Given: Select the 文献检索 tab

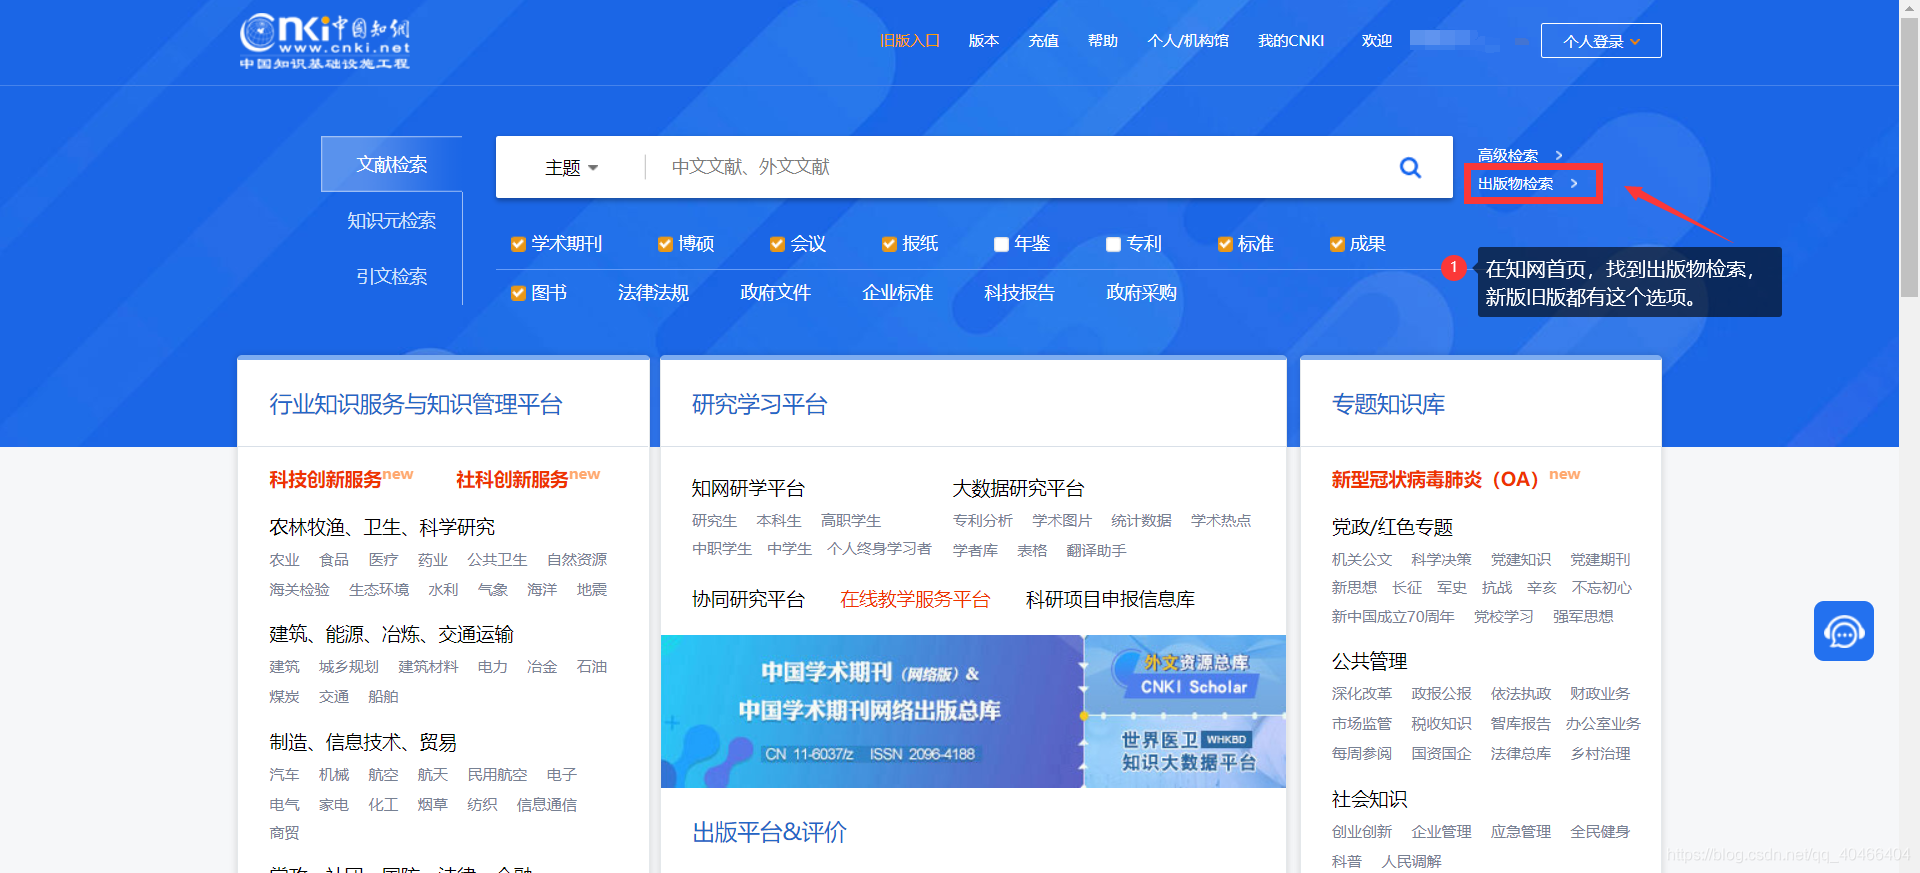Looking at the screenshot, I should click(x=391, y=164).
